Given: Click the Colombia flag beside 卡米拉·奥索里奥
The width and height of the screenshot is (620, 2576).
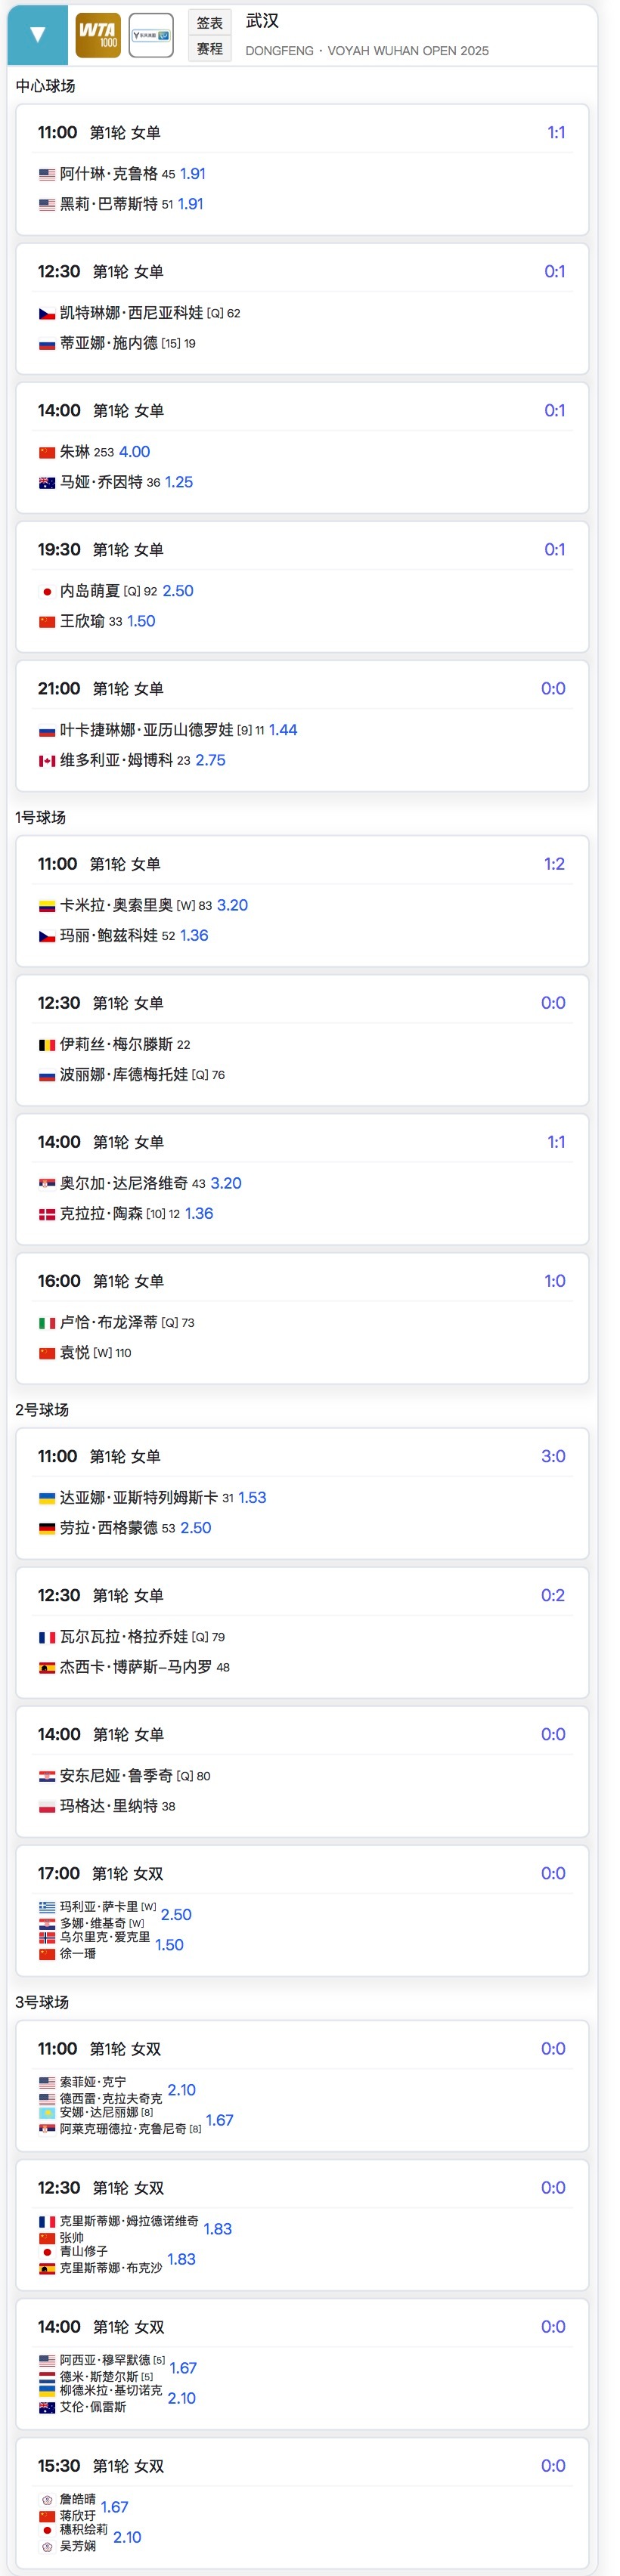Looking at the screenshot, I should (47, 906).
